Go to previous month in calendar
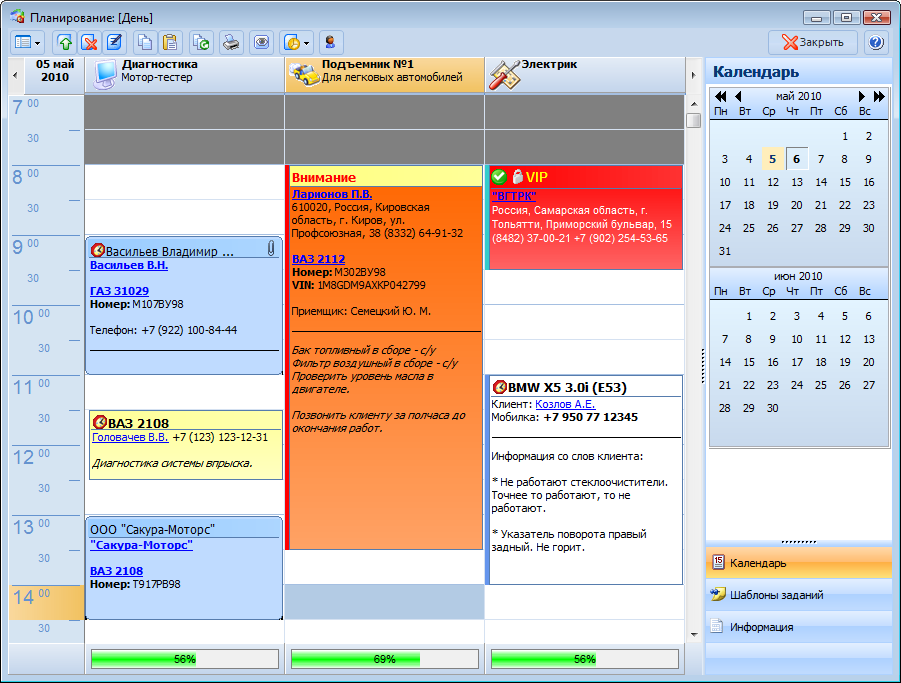 (738, 97)
